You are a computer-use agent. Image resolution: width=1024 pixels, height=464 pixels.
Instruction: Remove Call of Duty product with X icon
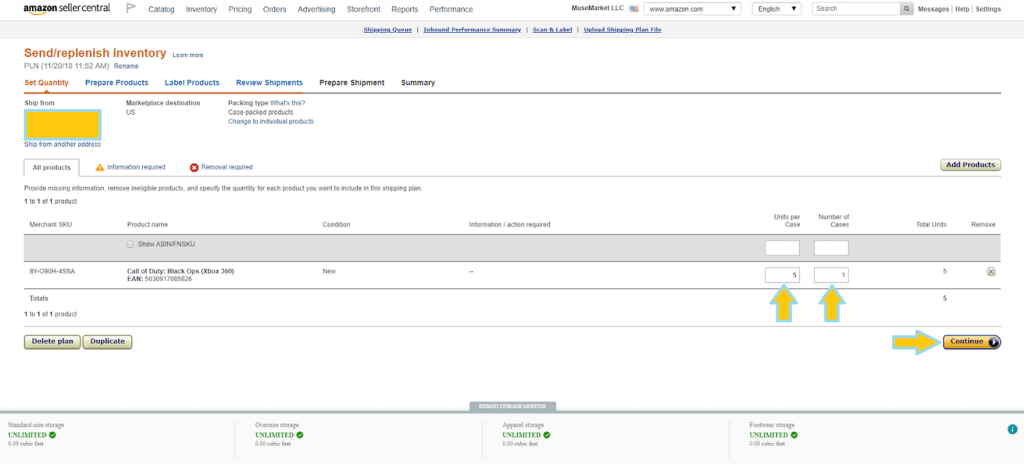991,272
